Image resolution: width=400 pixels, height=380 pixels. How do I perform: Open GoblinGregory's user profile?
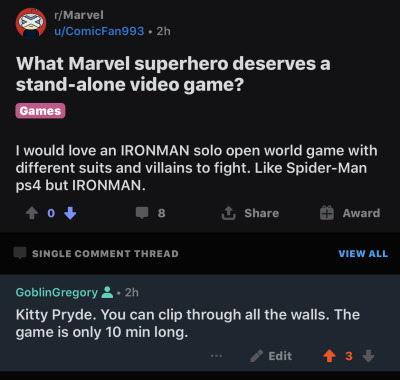click(57, 292)
